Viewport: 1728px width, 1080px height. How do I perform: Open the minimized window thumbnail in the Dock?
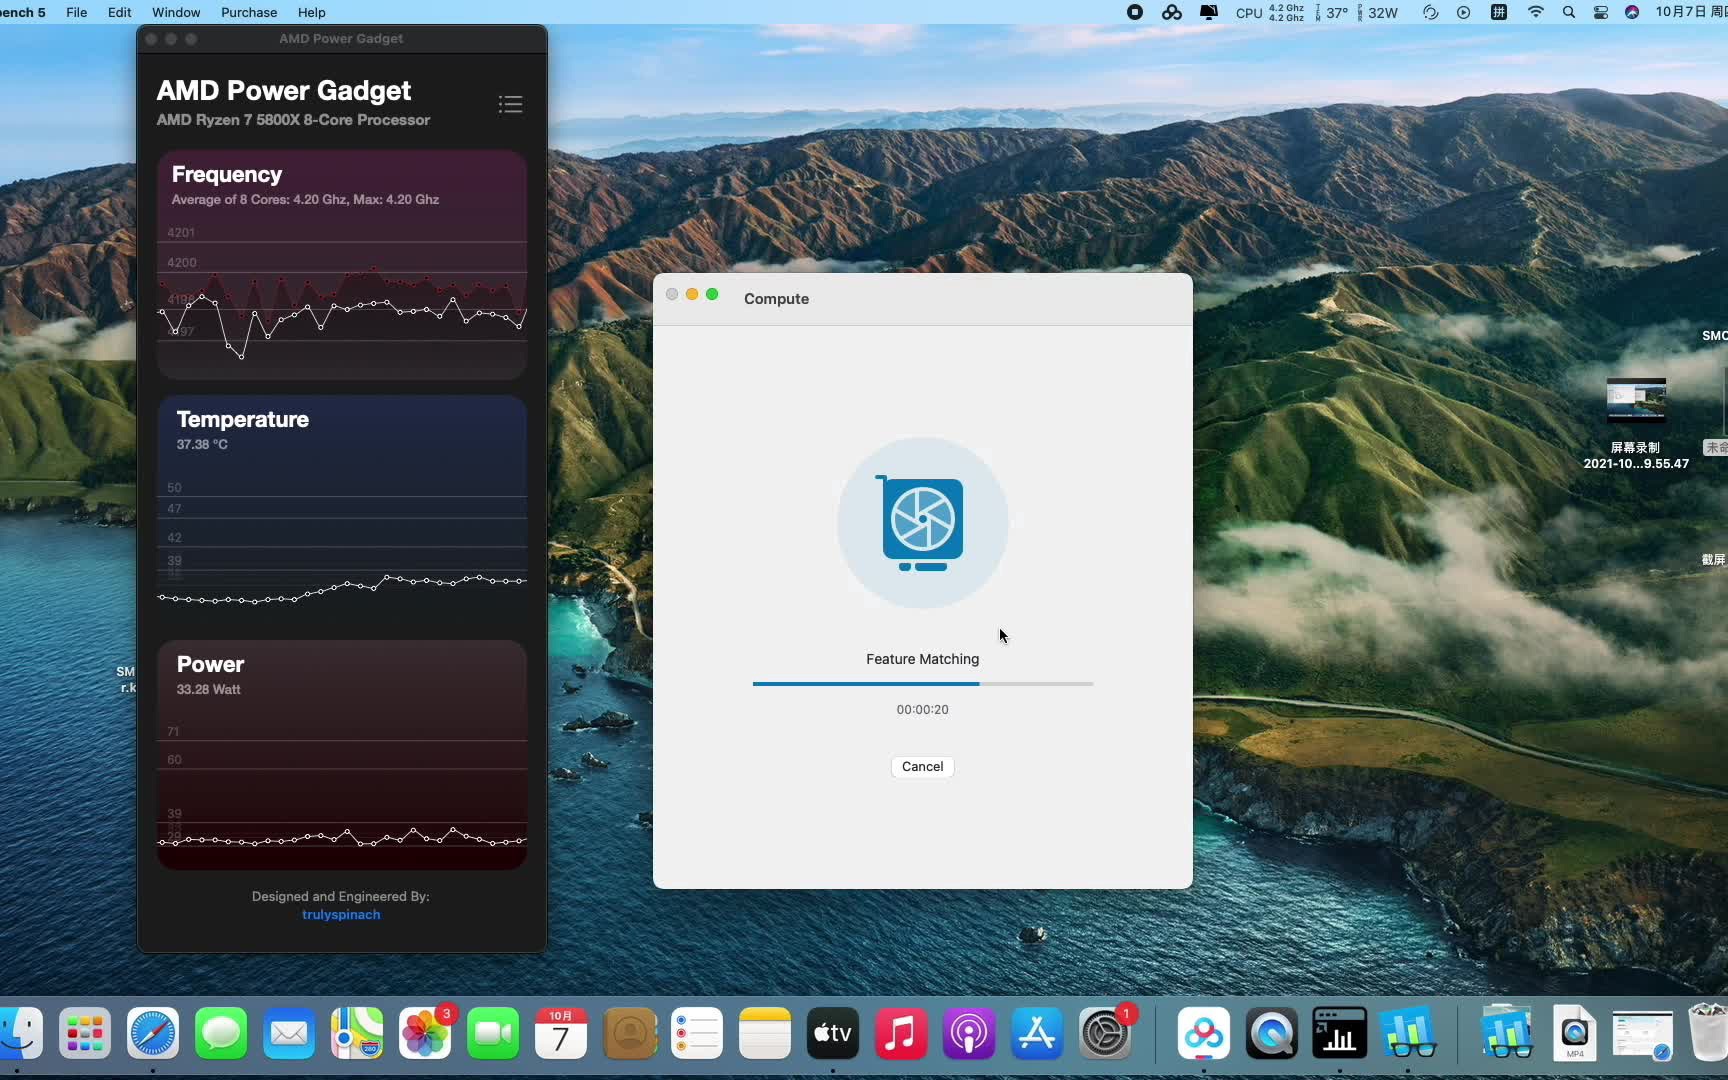1642,1035
